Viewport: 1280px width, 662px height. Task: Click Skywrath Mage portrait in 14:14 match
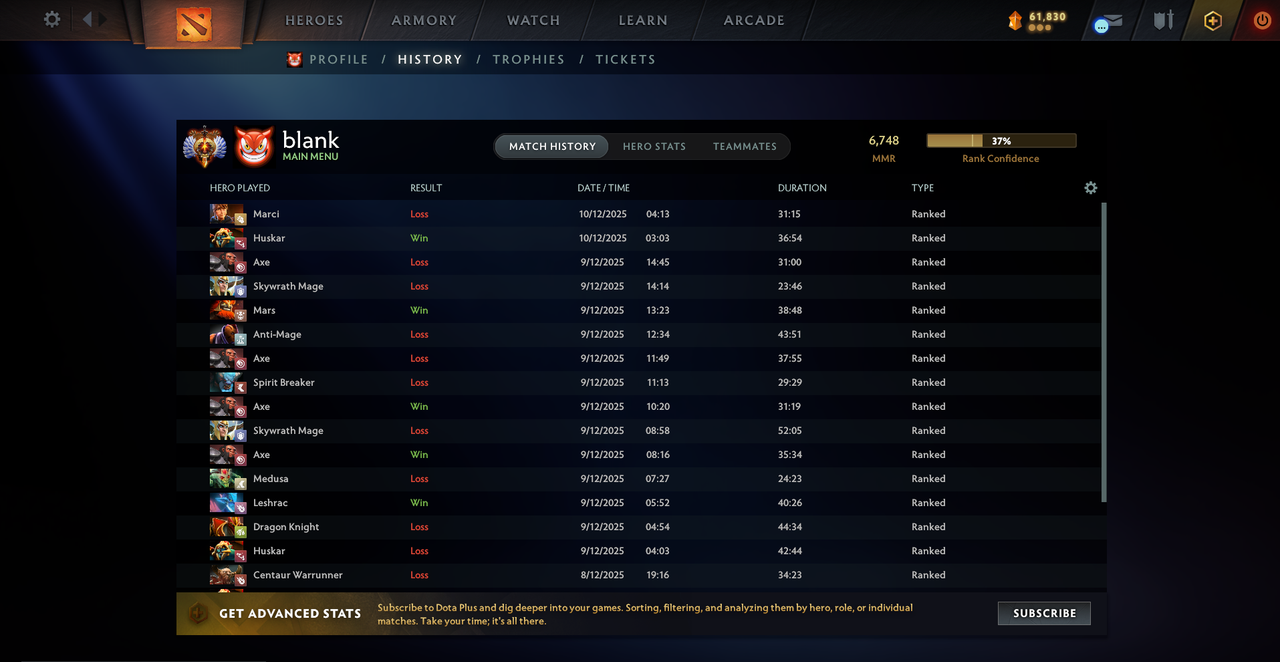point(227,286)
